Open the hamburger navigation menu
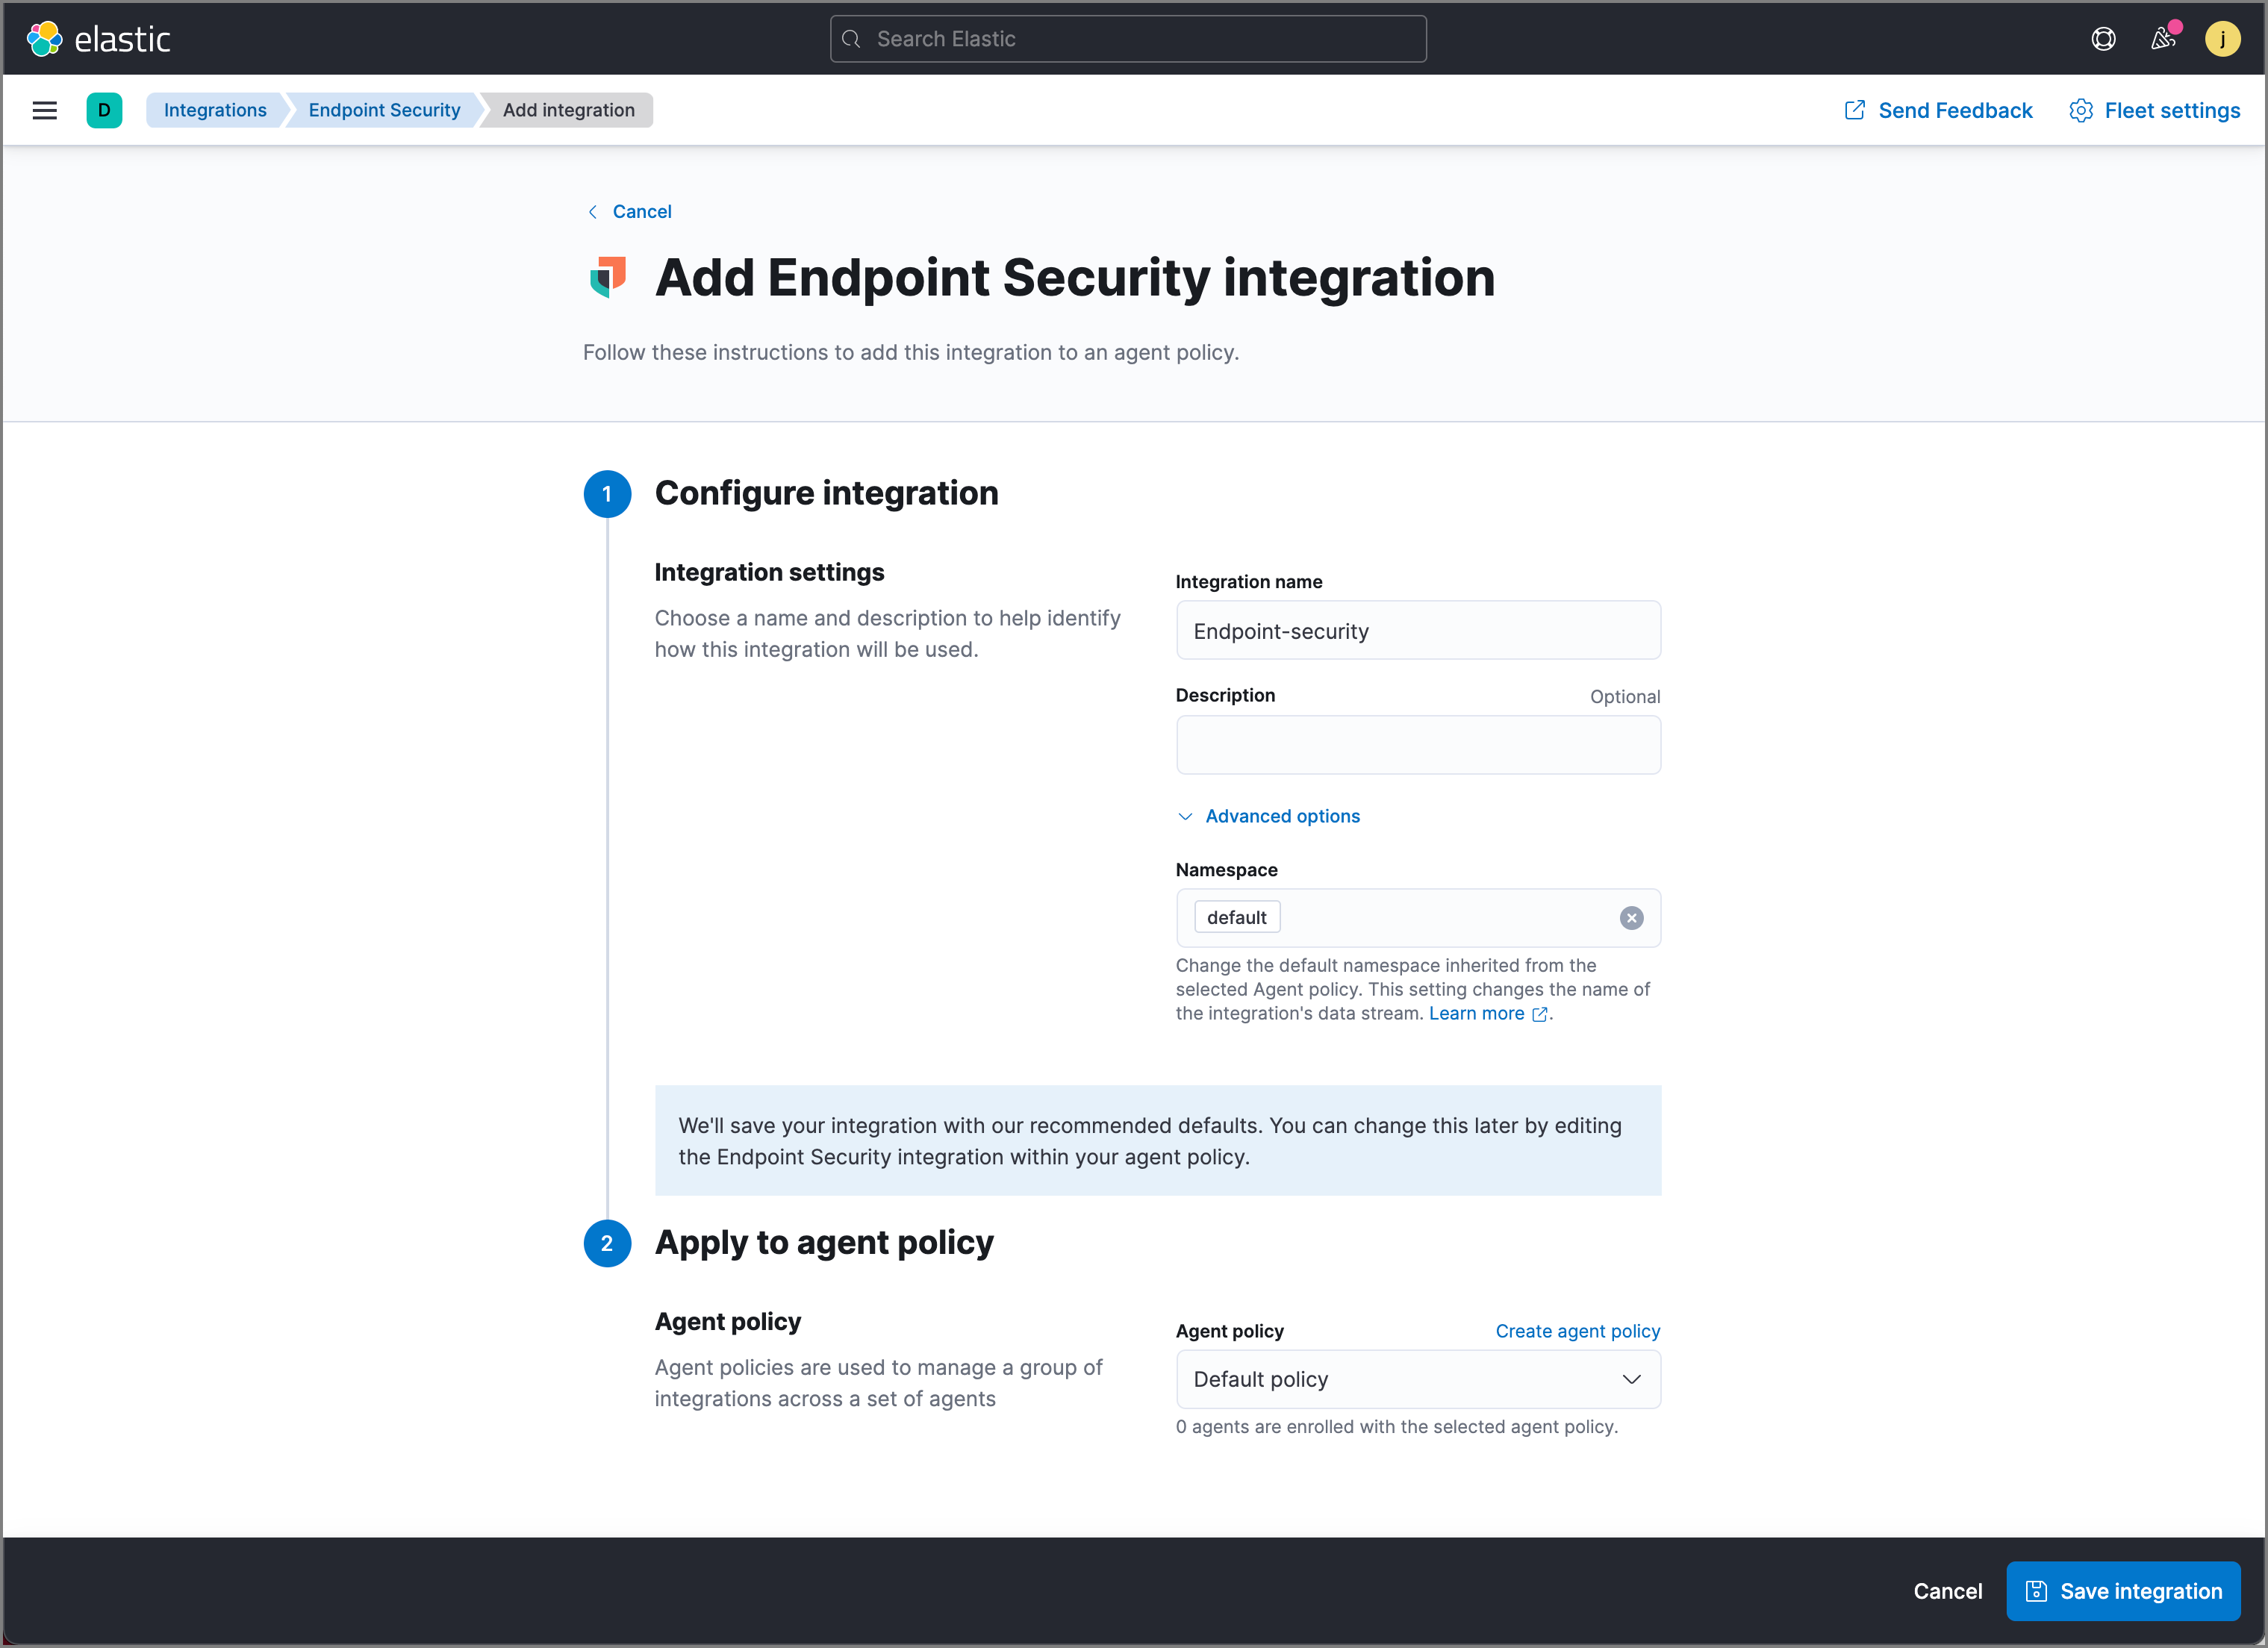This screenshot has width=2268, height=1648. (x=44, y=110)
